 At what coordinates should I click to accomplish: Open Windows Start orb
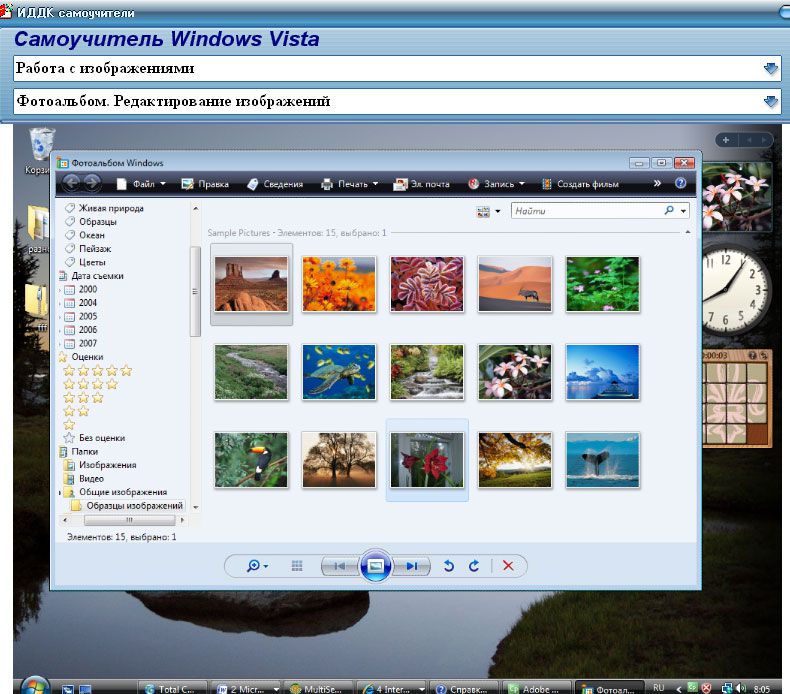[x=33, y=685]
